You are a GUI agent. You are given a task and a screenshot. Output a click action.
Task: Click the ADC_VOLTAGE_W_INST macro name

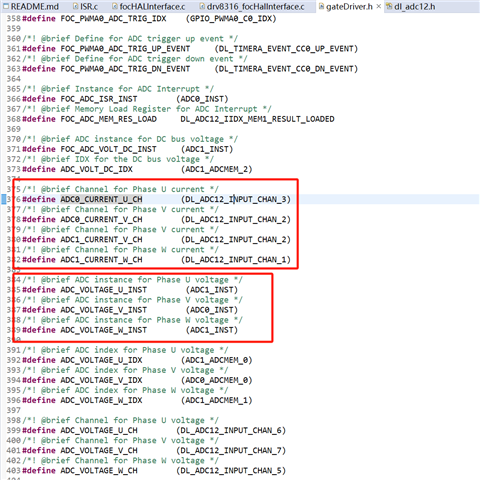point(104,330)
